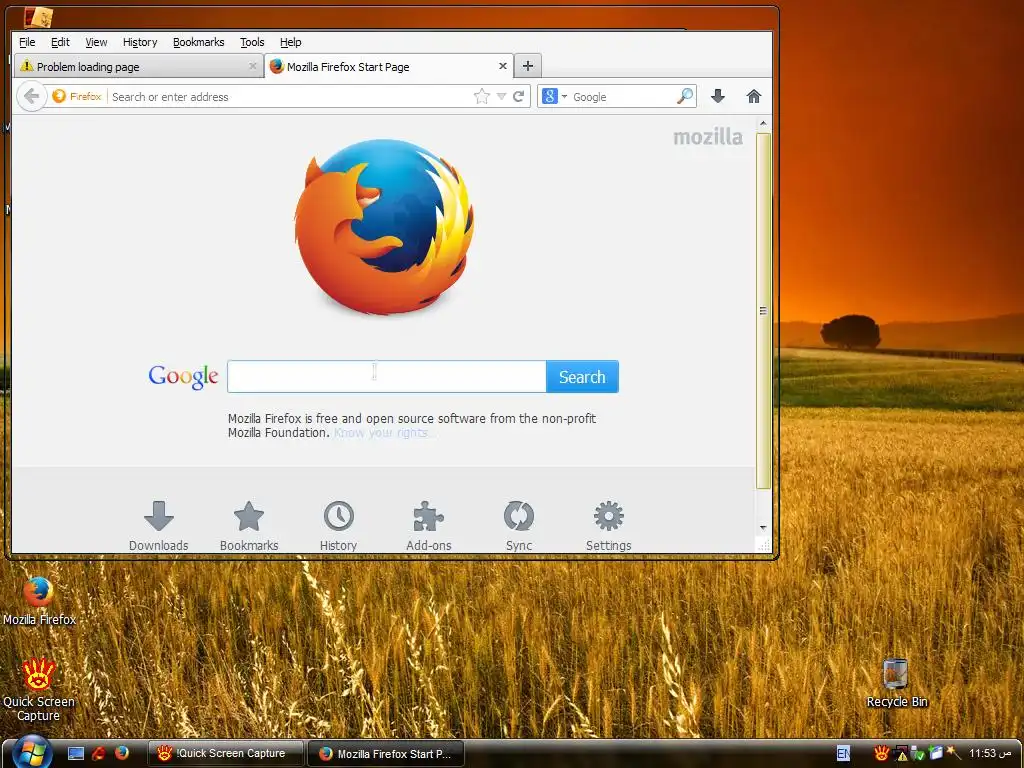Open the Know your rights link

coord(383,433)
